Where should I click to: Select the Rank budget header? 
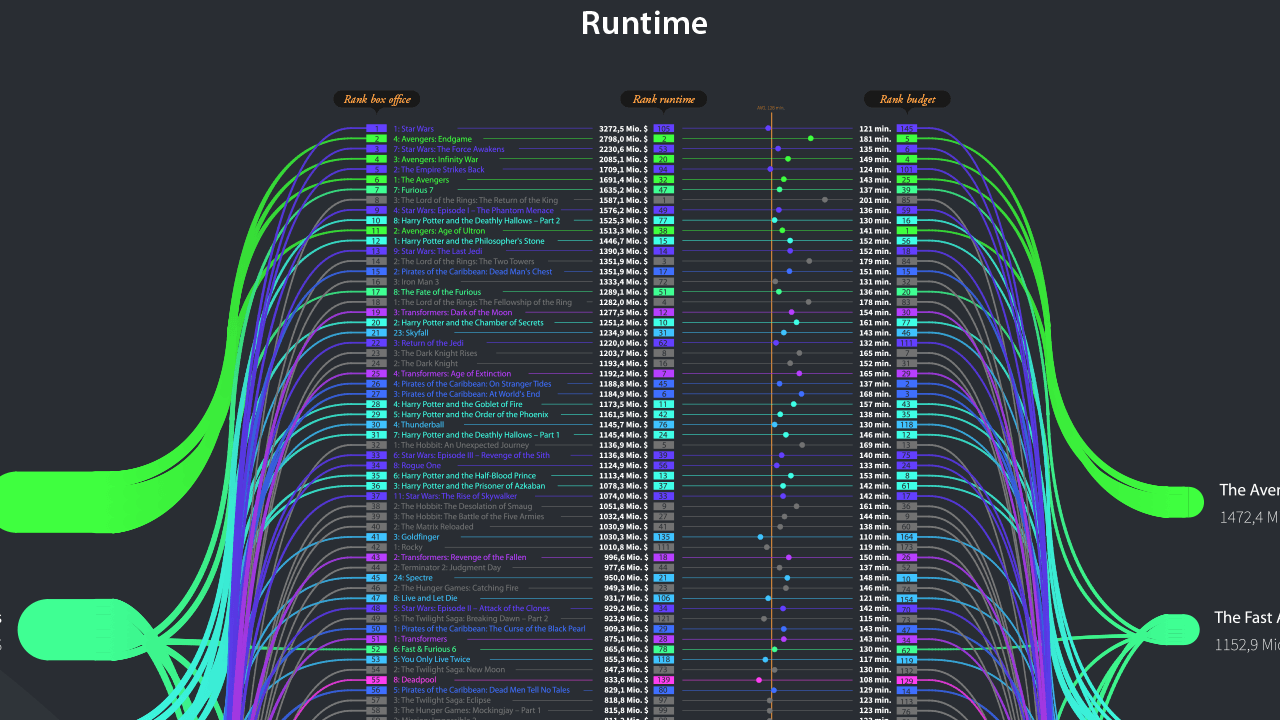click(x=907, y=99)
